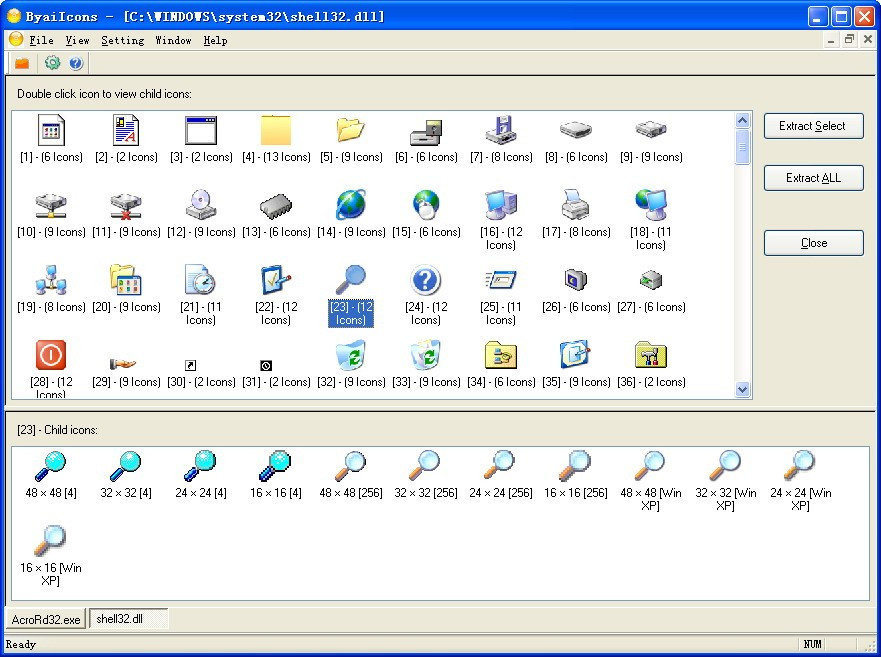Switch to the AcroRd32.exe tab
Screen dimensions: 881x657
[46, 619]
